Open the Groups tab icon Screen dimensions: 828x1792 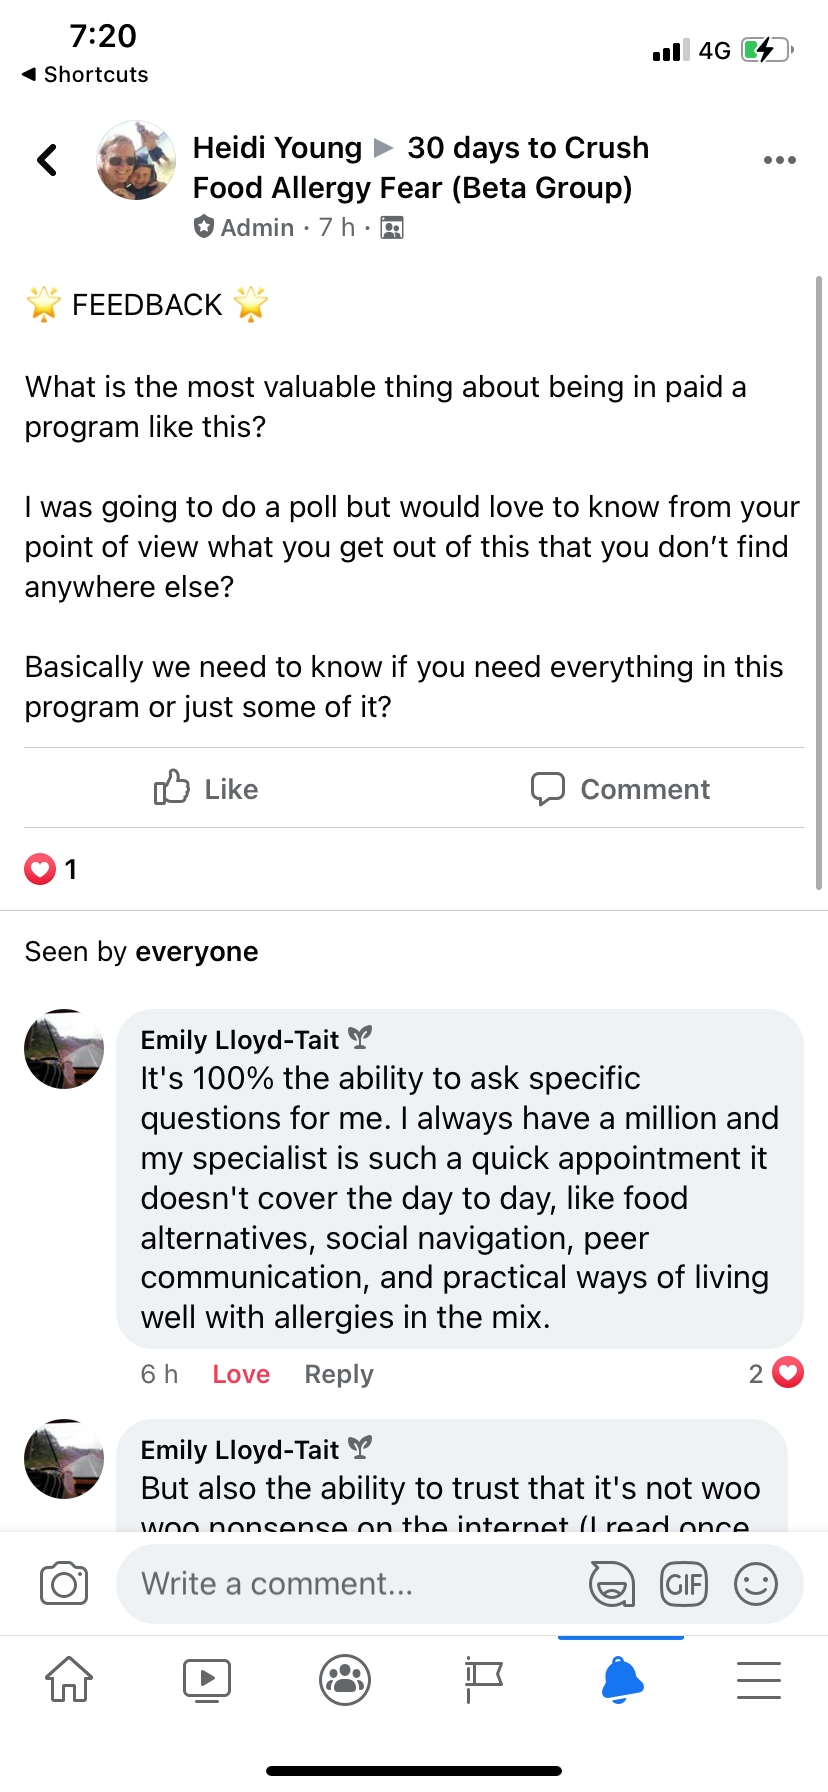click(345, 1679)
